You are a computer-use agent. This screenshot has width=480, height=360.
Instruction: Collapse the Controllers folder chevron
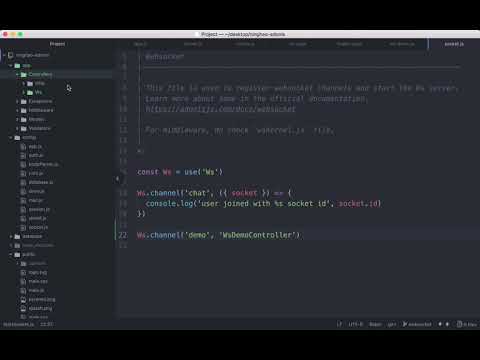17,75
